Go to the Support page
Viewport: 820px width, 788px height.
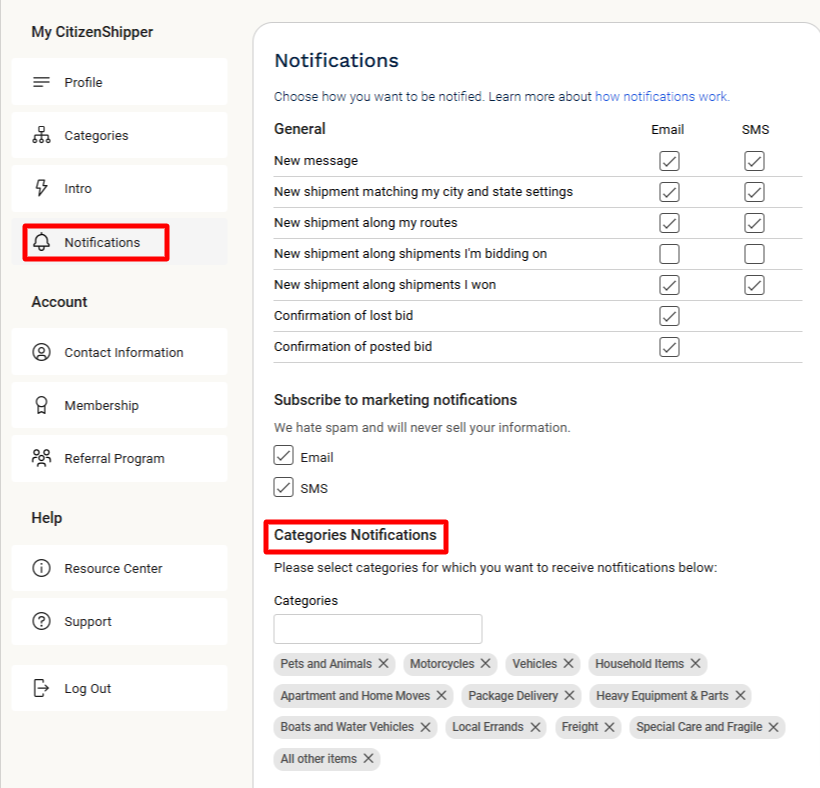88,621
